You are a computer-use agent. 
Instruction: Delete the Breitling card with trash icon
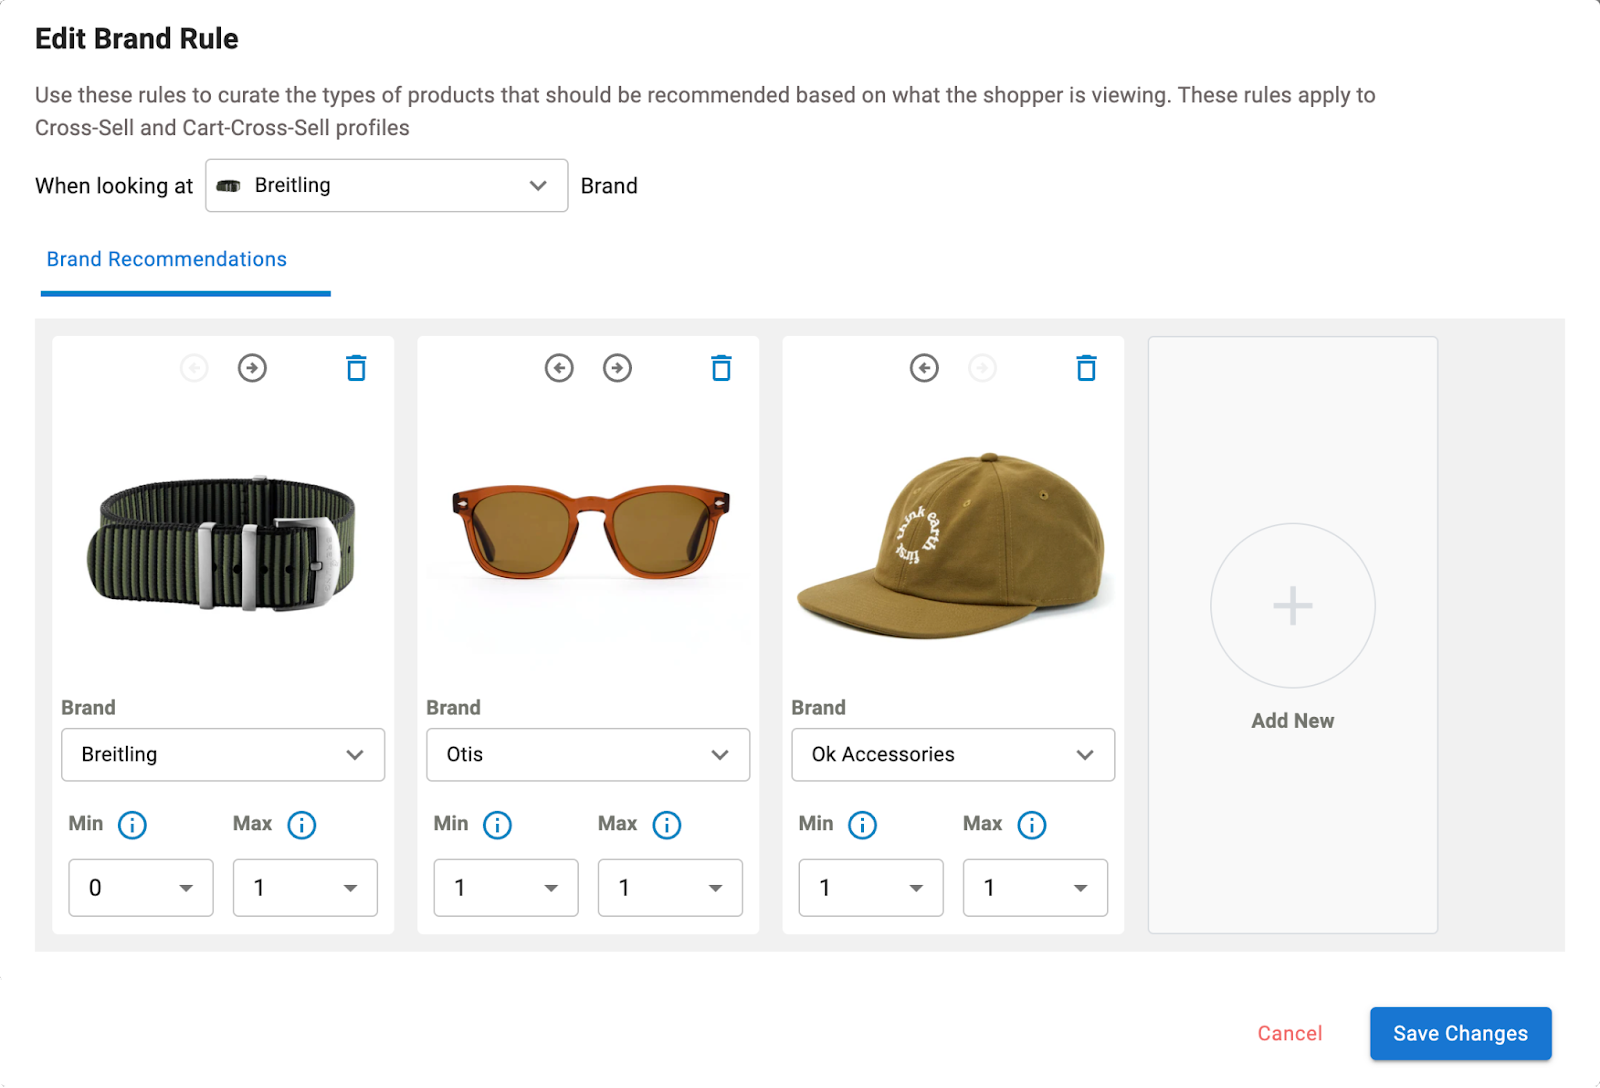click(x=356, y=368)
